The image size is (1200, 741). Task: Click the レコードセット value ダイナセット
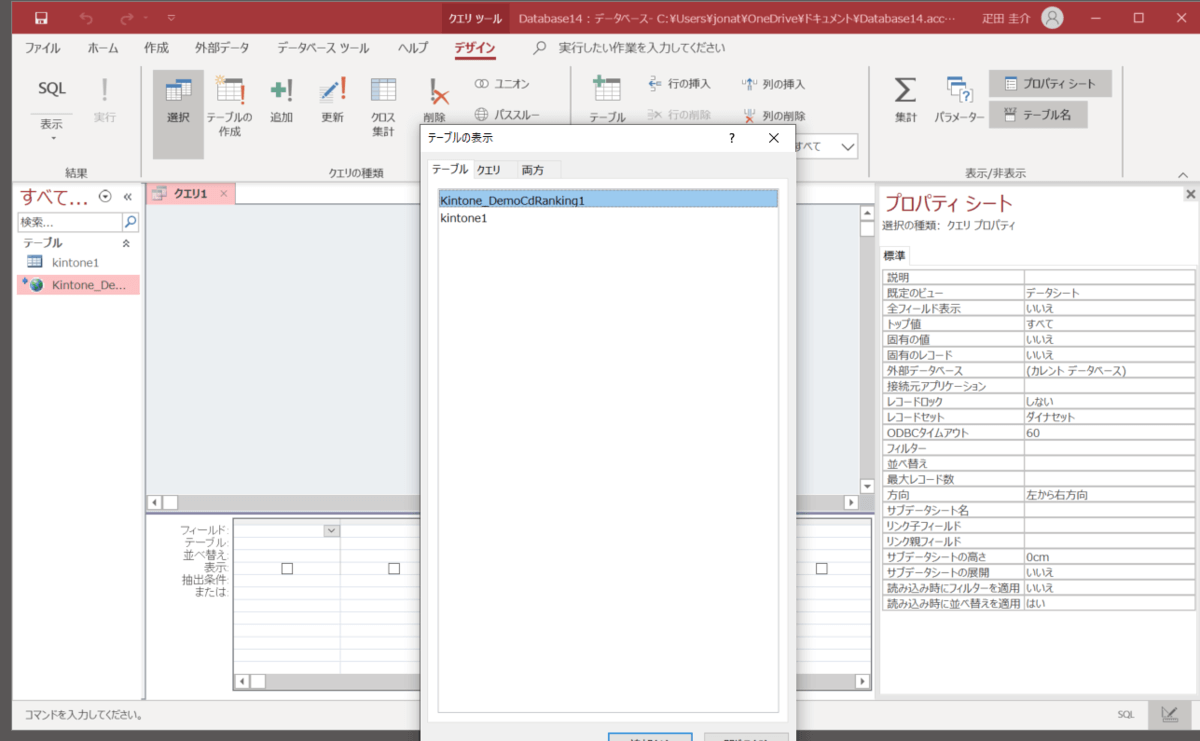[1109, 417]
